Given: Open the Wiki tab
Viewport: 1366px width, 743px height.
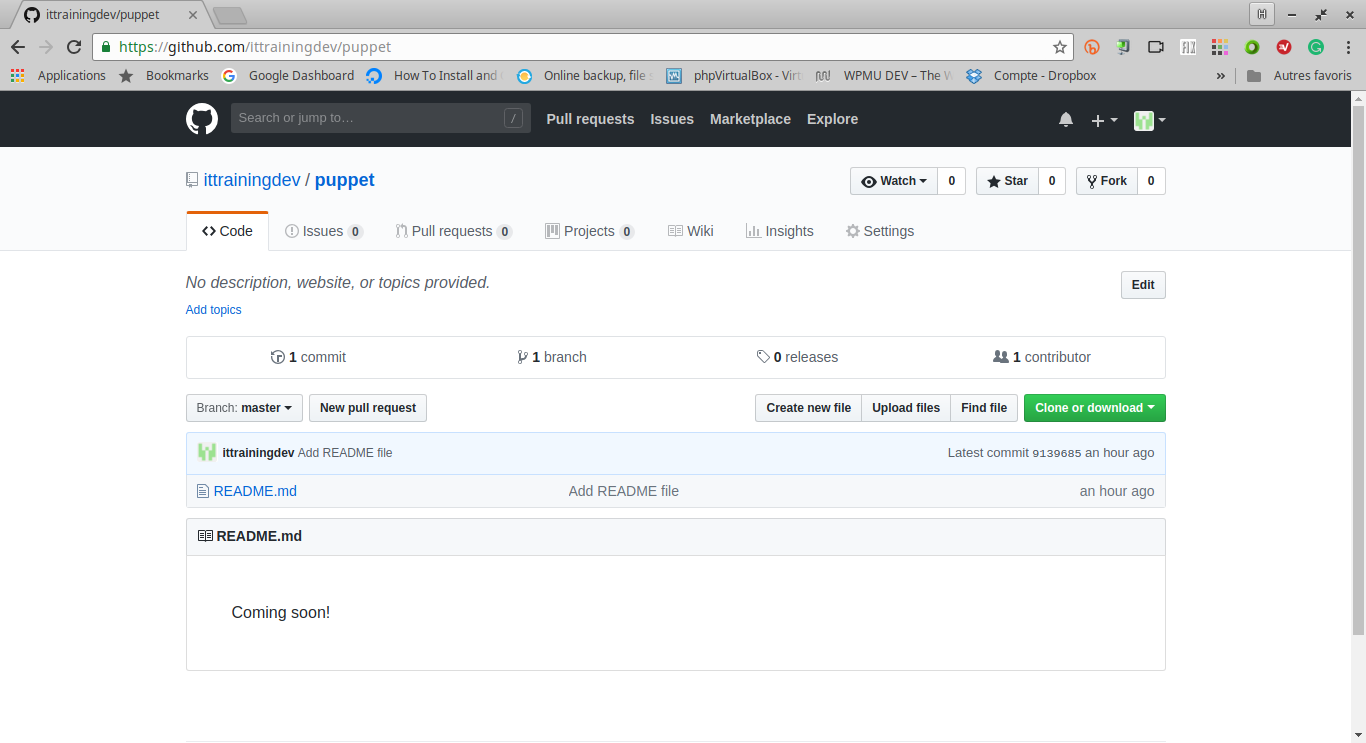Looking at the screenshot, I should [691, 231].
